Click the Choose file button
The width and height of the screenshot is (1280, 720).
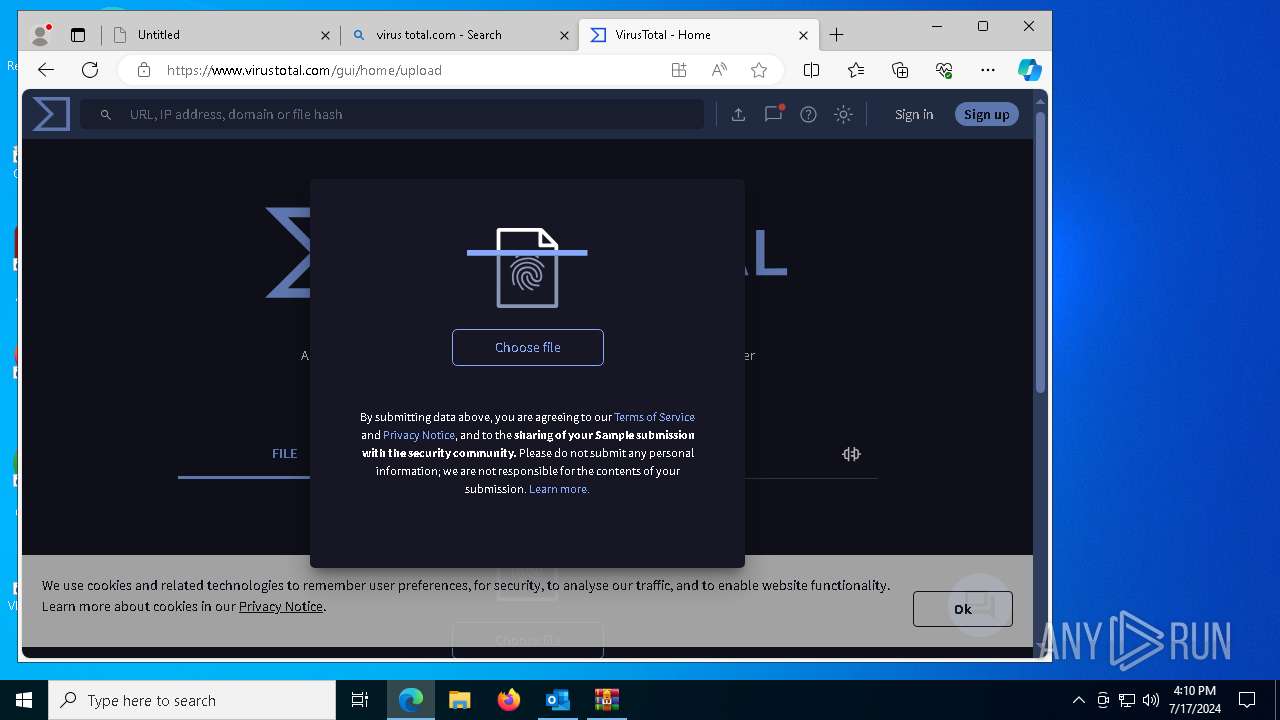528,347
